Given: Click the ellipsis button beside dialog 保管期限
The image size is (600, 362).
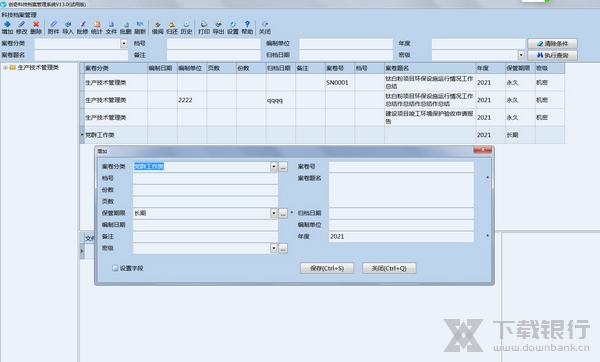Looking at the screenshot, I should pos(283,213).
